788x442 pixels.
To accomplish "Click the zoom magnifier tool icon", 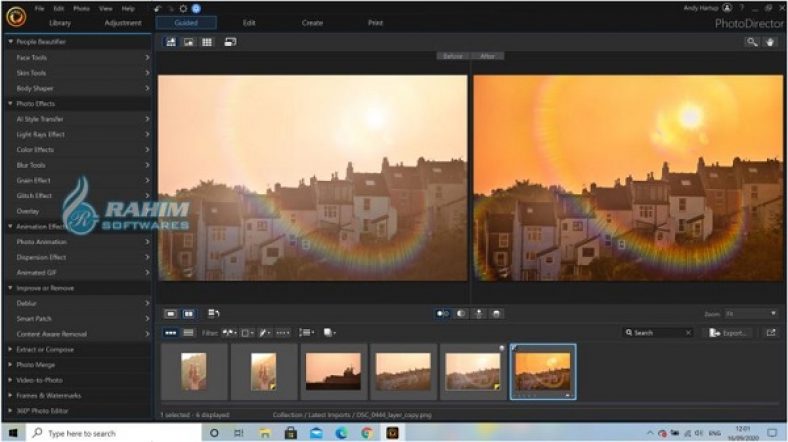I will click(x=752, y=42).
